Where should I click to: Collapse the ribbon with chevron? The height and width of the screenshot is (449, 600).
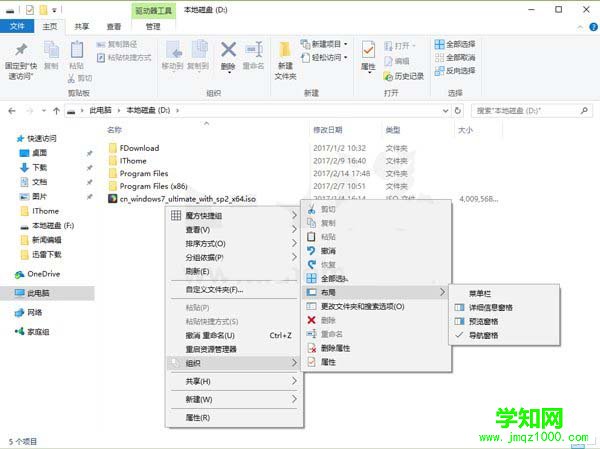coord(580,27)
